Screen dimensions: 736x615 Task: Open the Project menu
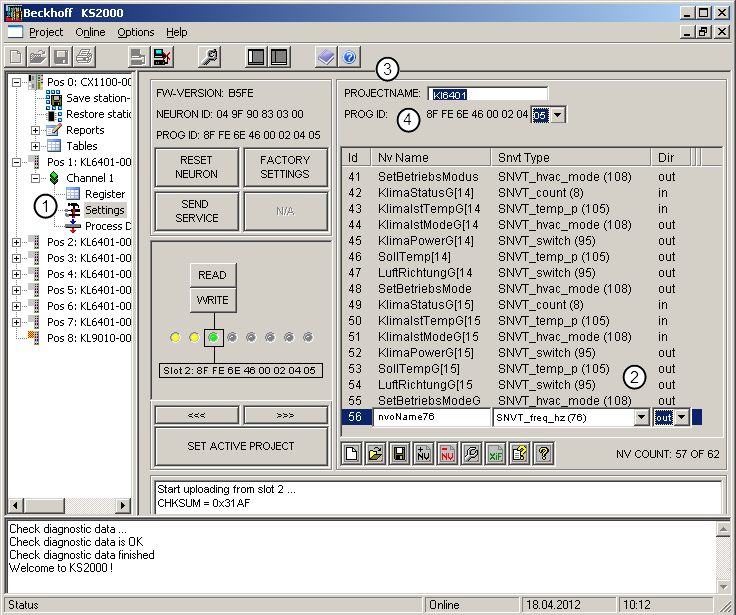(x=46, y=32)
